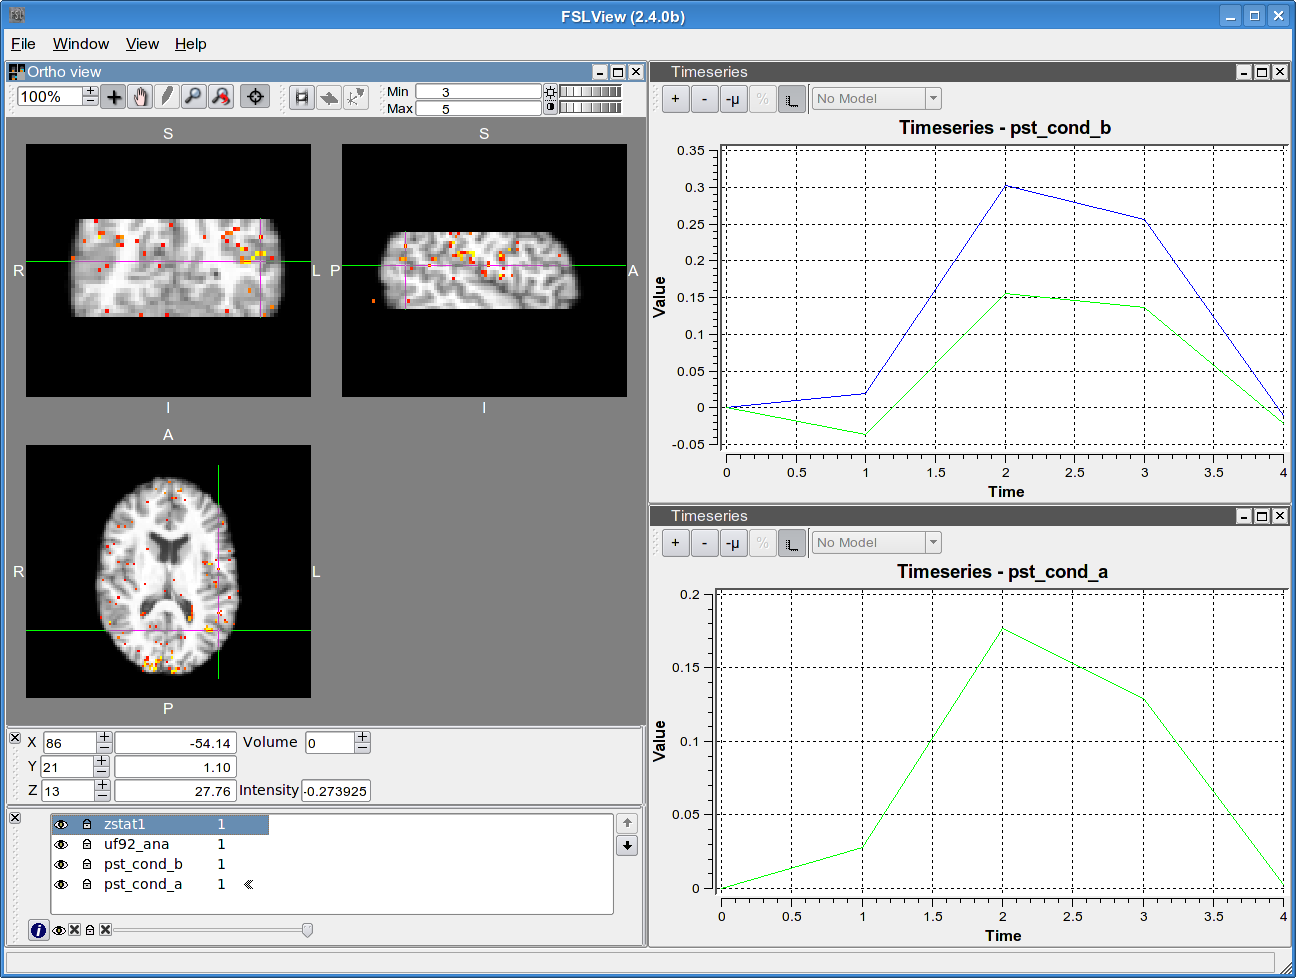Click the reset zoom magnifier with red arrow
This screenshot has width=1296, height=978.
tap(221, 97)
